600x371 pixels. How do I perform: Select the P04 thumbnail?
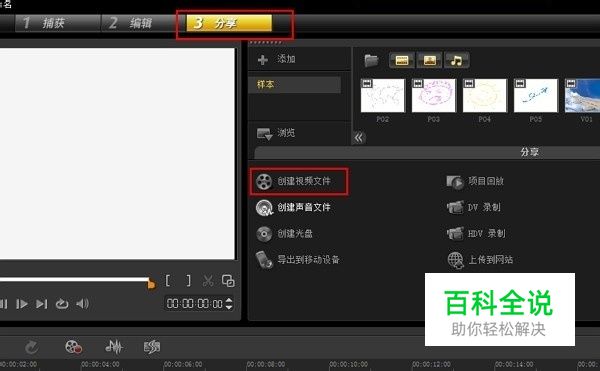point(484,96)
